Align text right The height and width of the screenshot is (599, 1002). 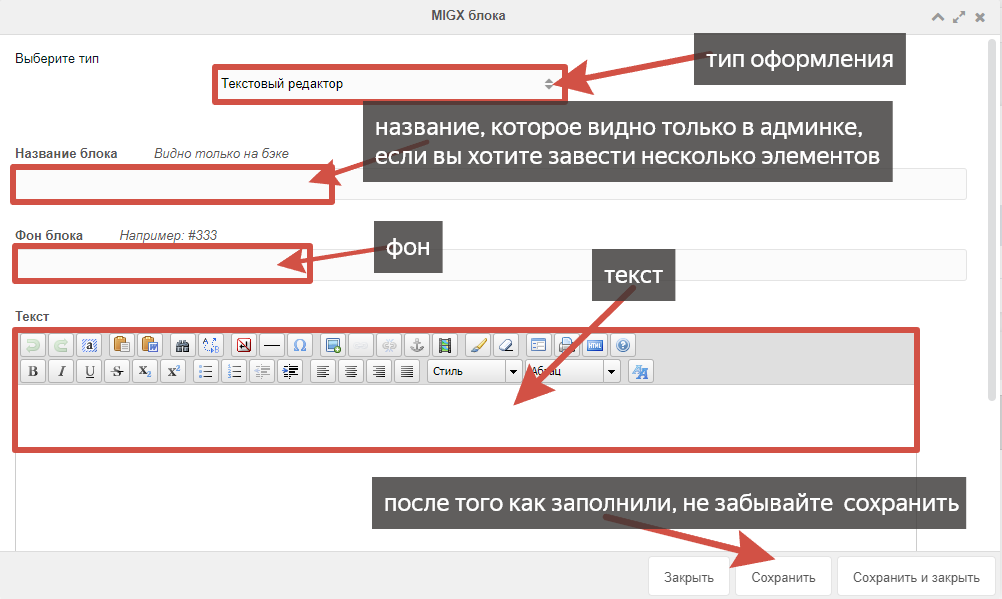click(x=379, y=371)
